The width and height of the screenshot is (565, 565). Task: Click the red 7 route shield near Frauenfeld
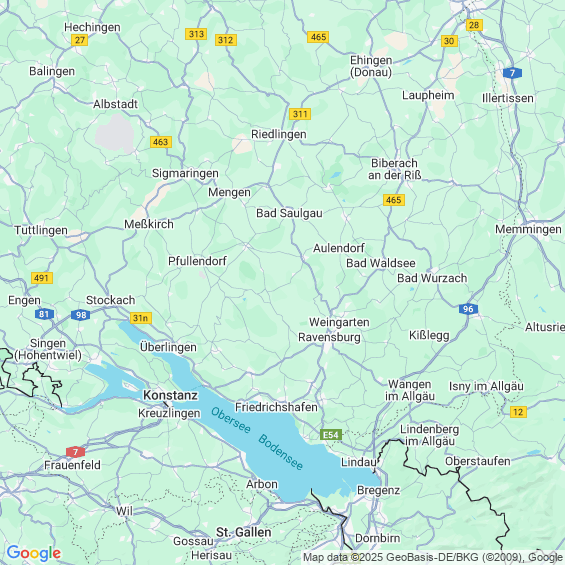[x=75, y=452]
